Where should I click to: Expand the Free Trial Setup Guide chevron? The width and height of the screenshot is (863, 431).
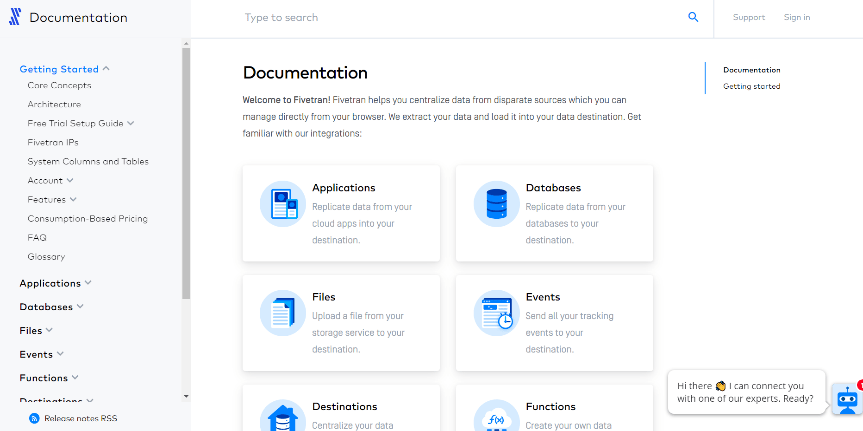tap(130, 123)
